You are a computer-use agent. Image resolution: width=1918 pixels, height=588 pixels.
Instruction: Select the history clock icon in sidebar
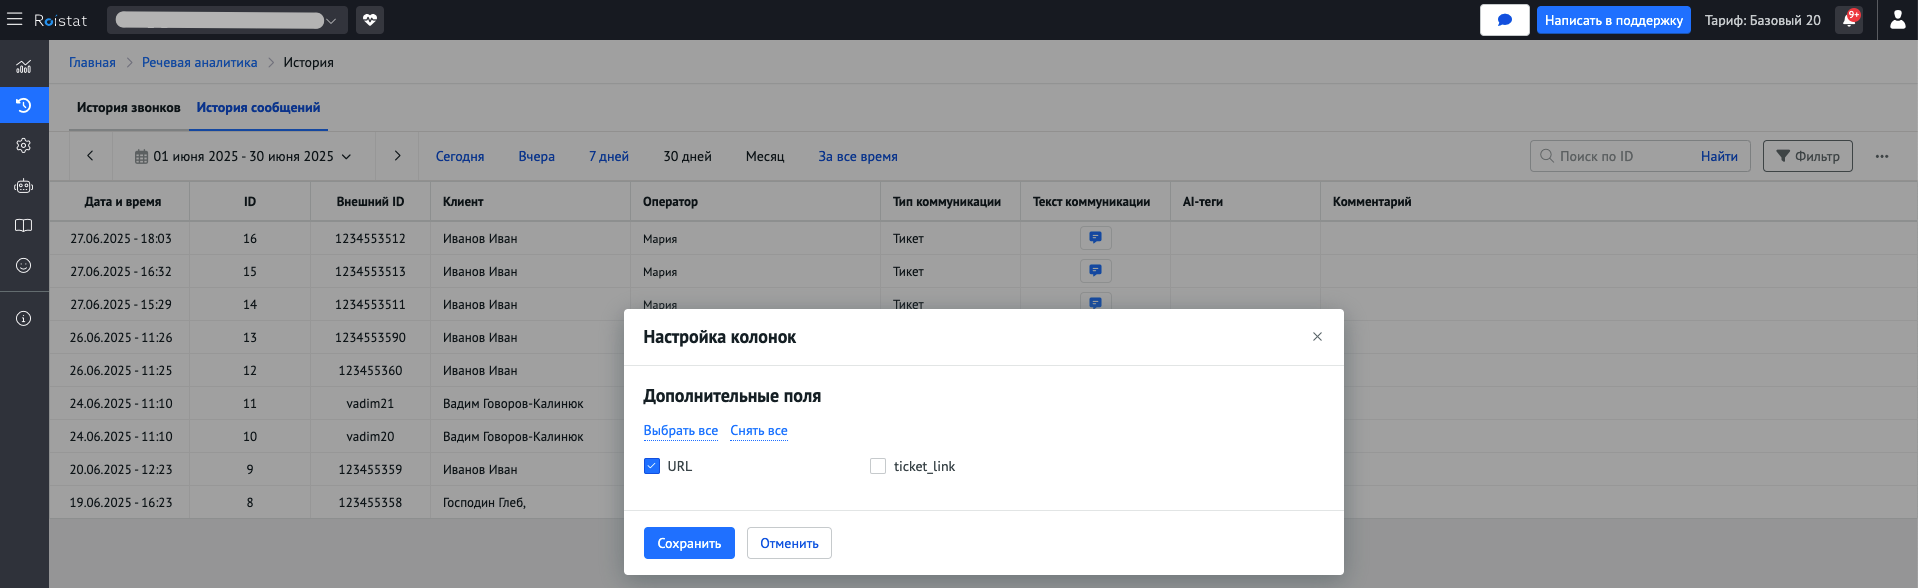(24, 105)
